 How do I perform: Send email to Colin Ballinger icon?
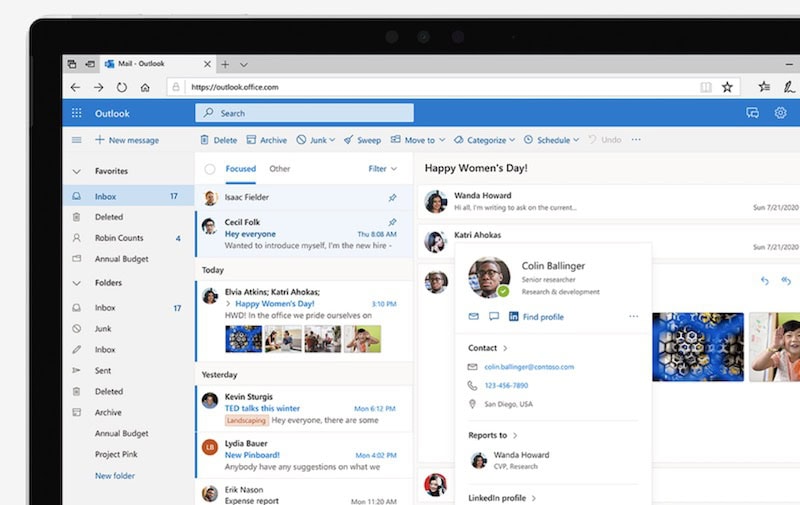click(x=473, y=316)
